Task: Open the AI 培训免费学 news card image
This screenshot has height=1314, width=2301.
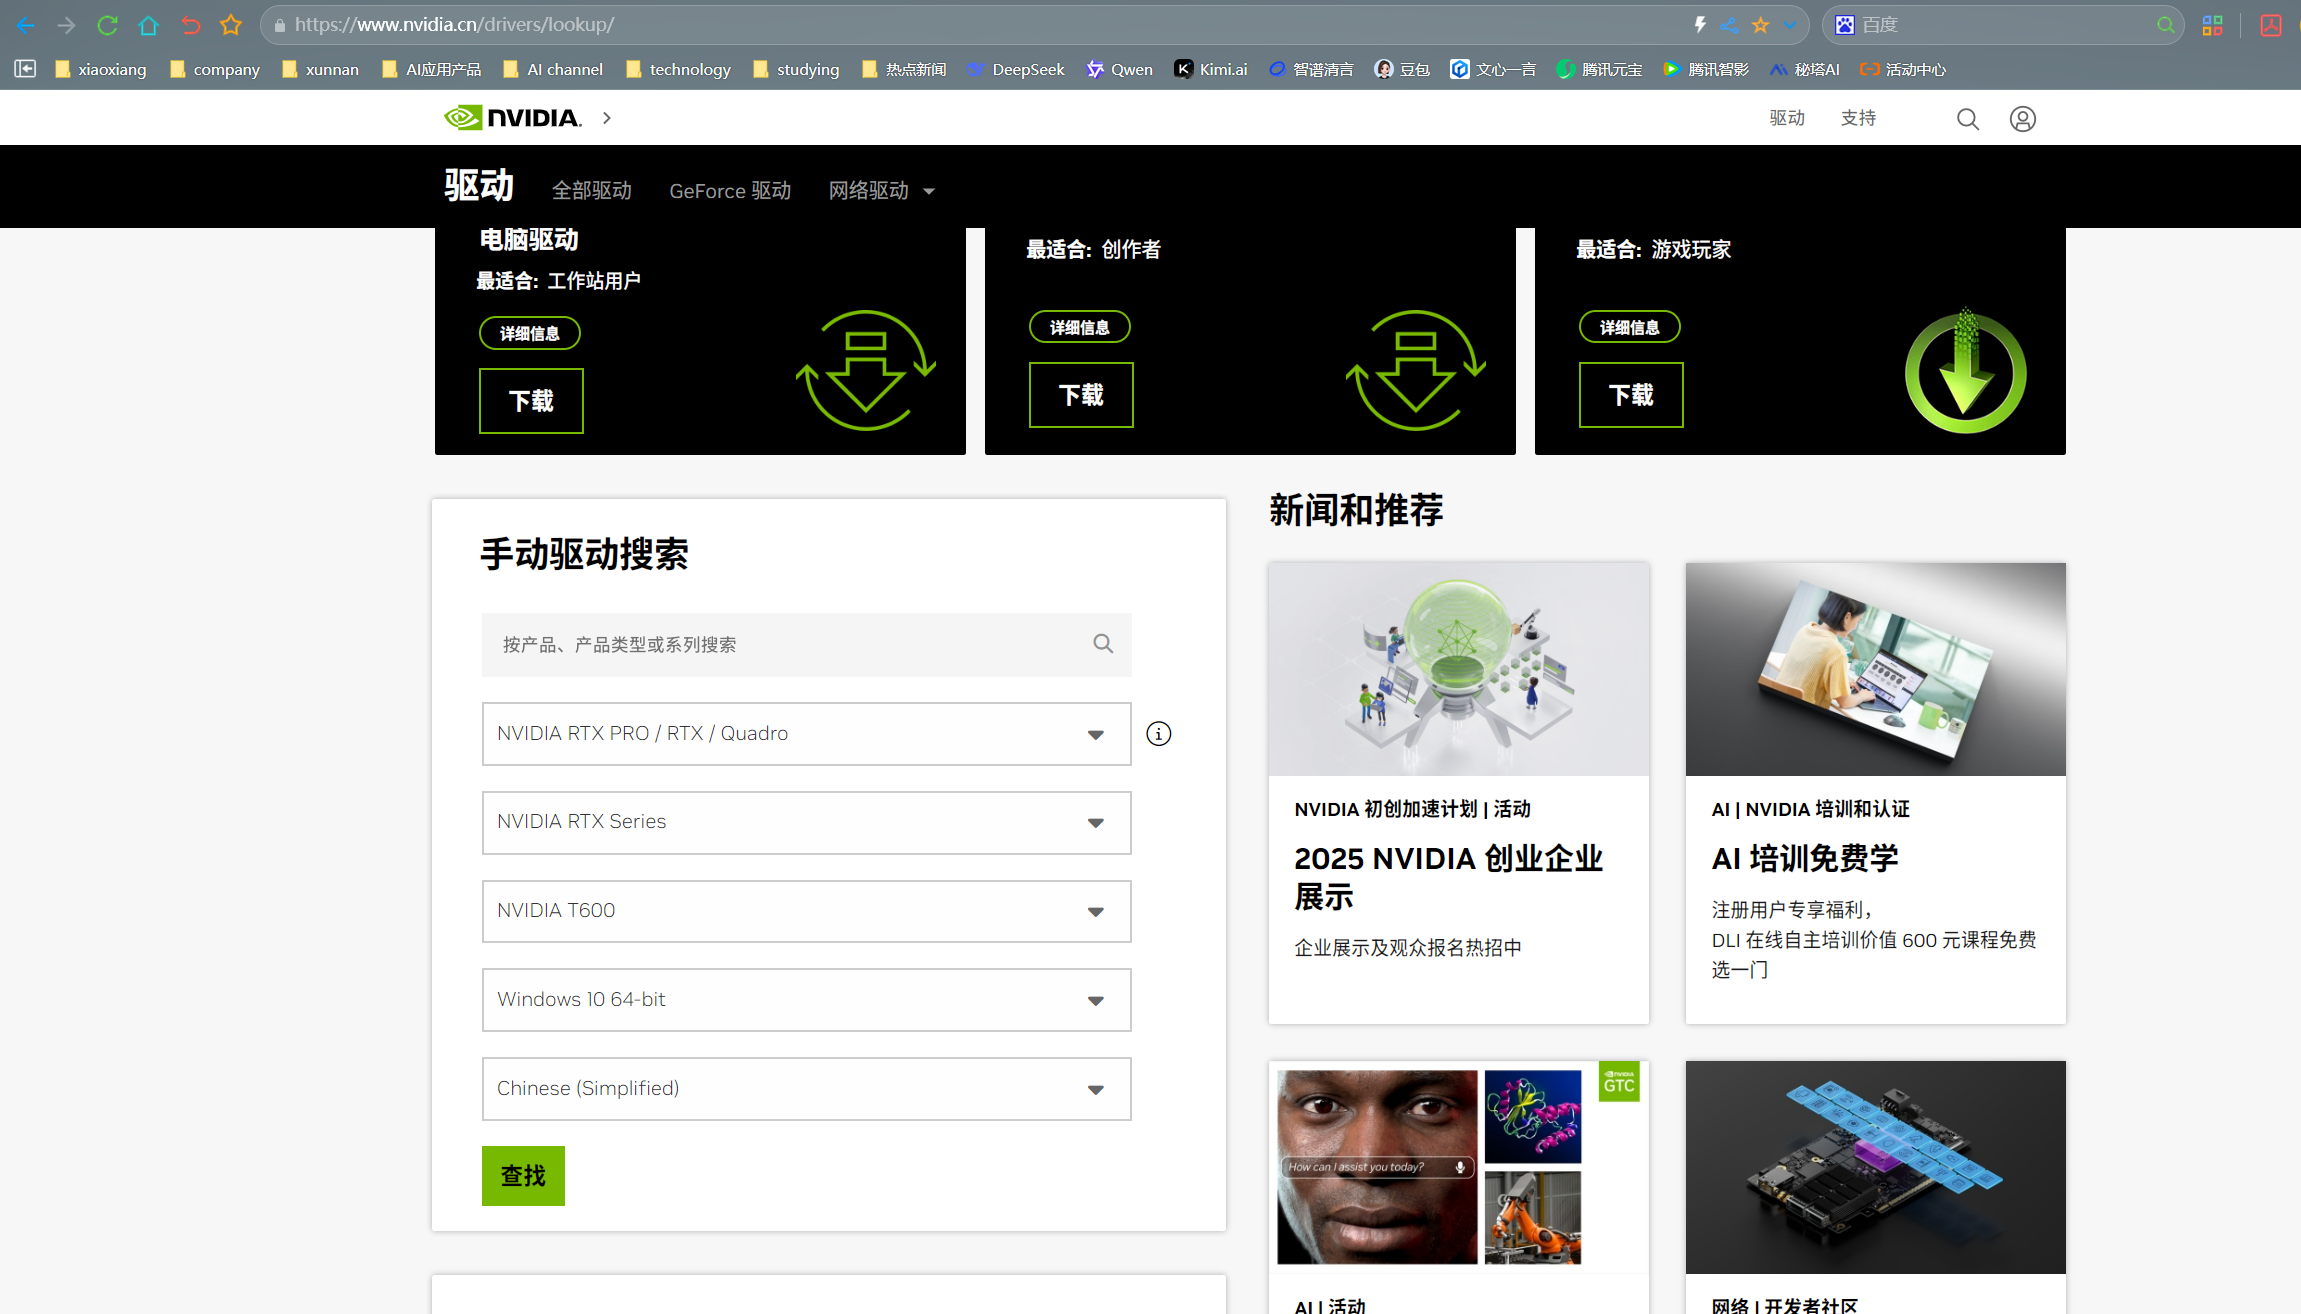Action: click(x=1875, y=669)
